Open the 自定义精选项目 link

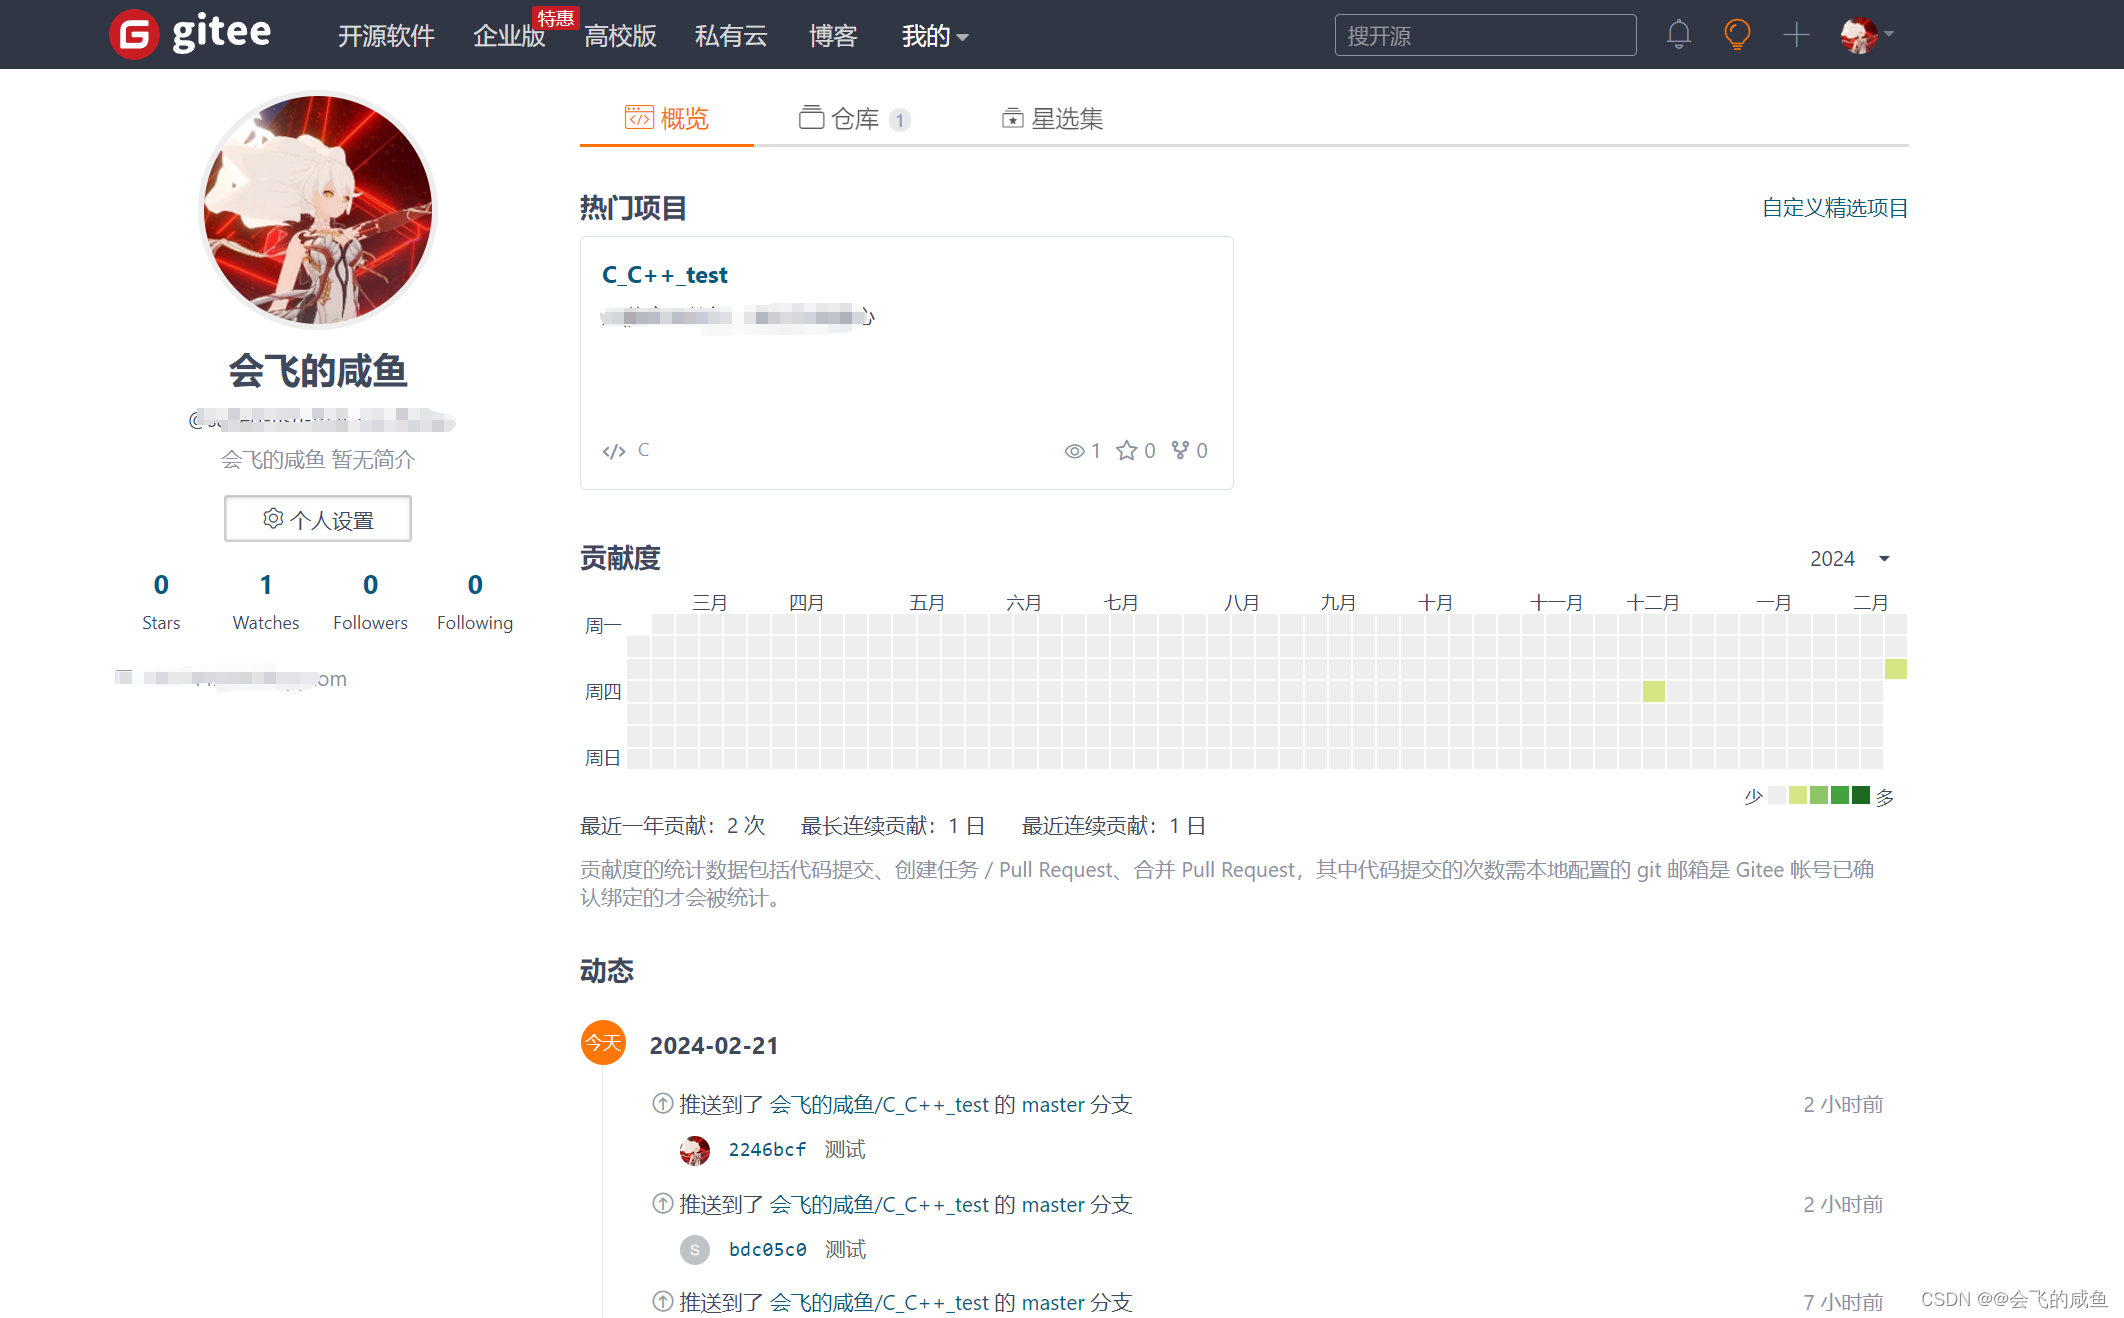[1834, 208]
